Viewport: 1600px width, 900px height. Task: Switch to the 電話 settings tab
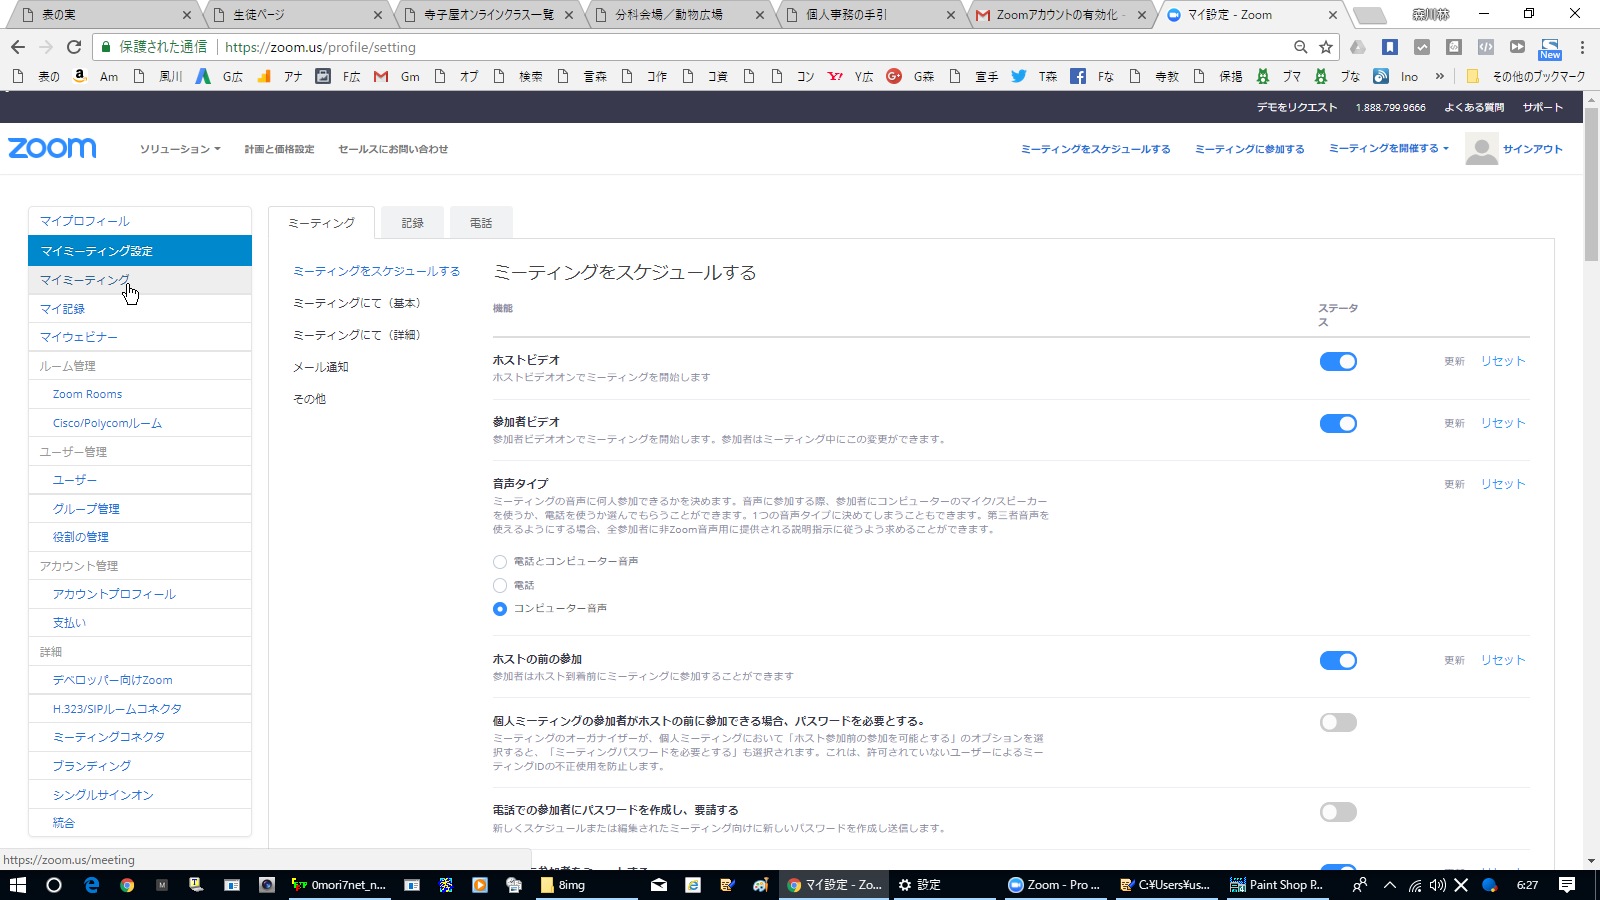coord(481,223)
